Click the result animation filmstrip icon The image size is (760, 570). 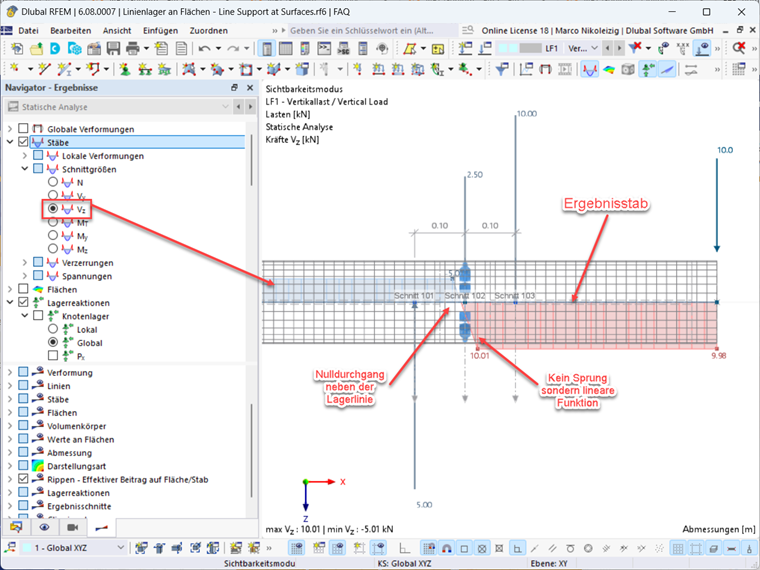coord(565,70)
